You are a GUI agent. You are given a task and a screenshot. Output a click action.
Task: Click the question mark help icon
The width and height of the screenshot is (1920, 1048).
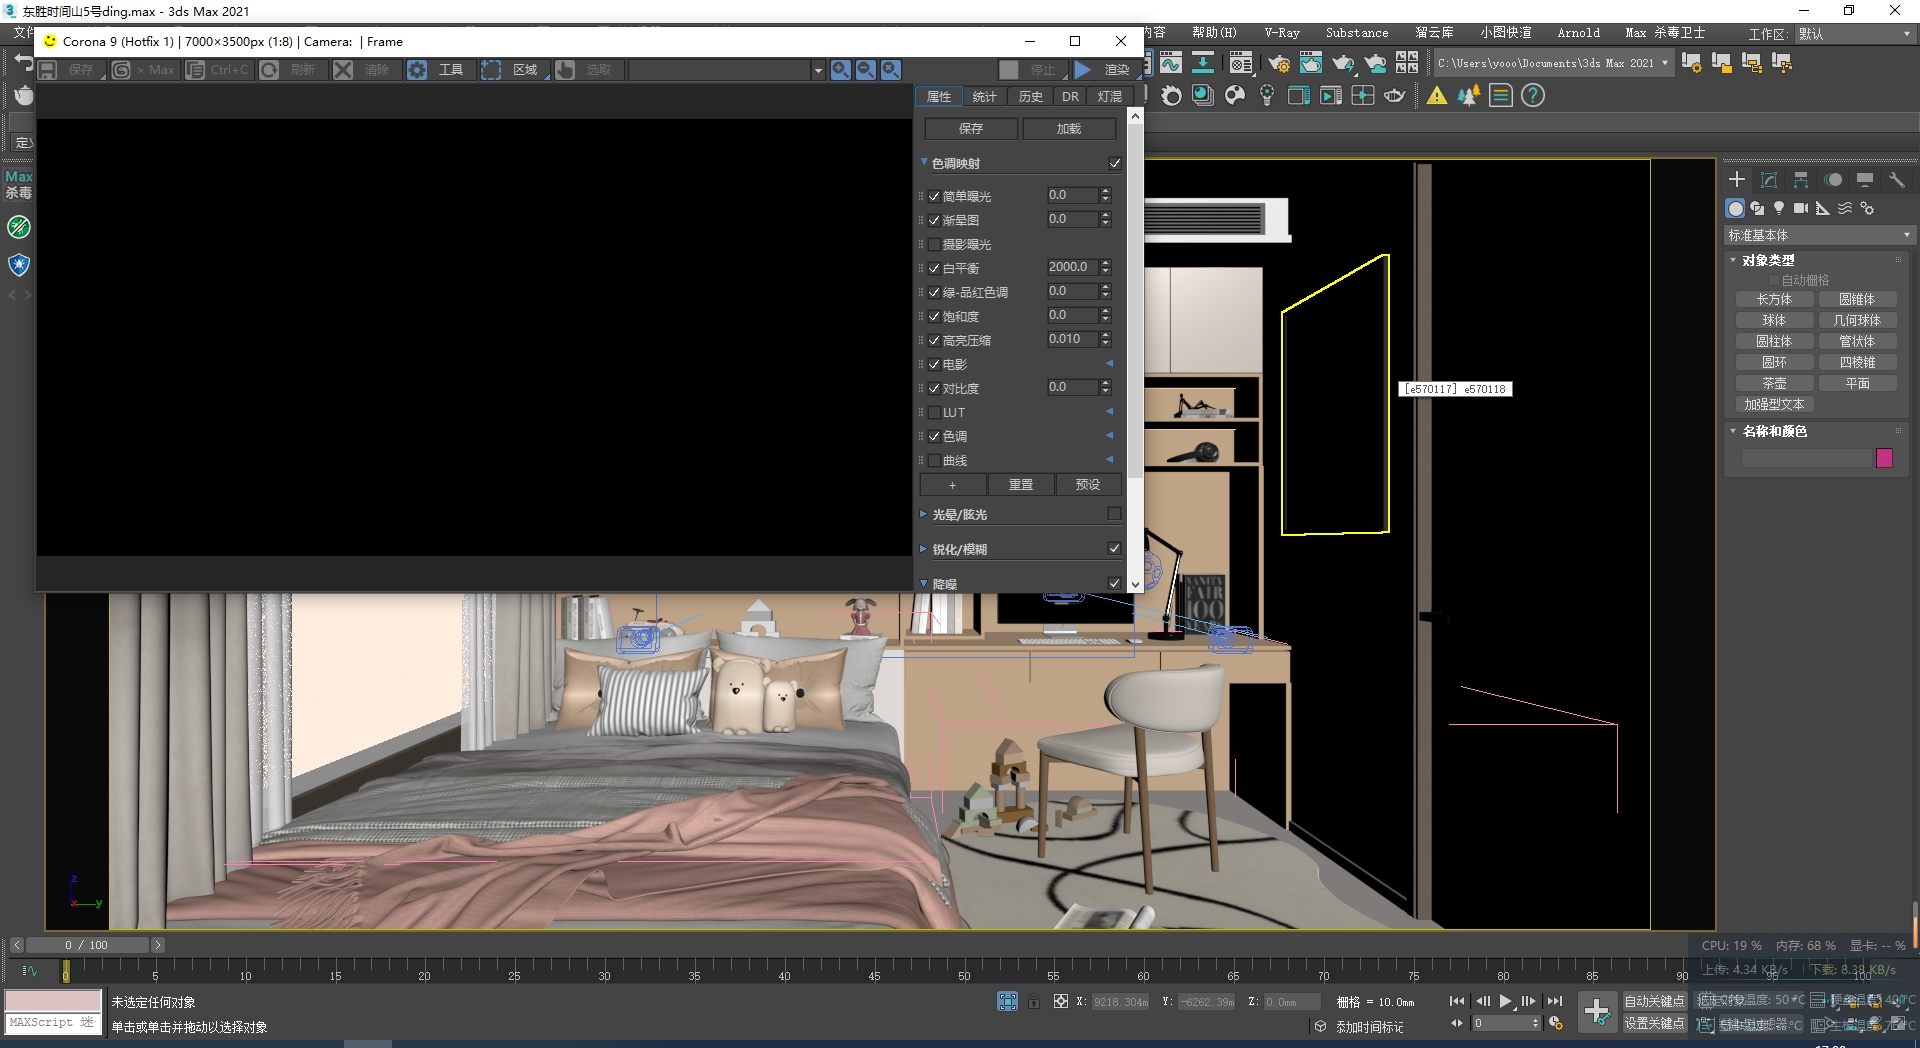coord(1533,96)
